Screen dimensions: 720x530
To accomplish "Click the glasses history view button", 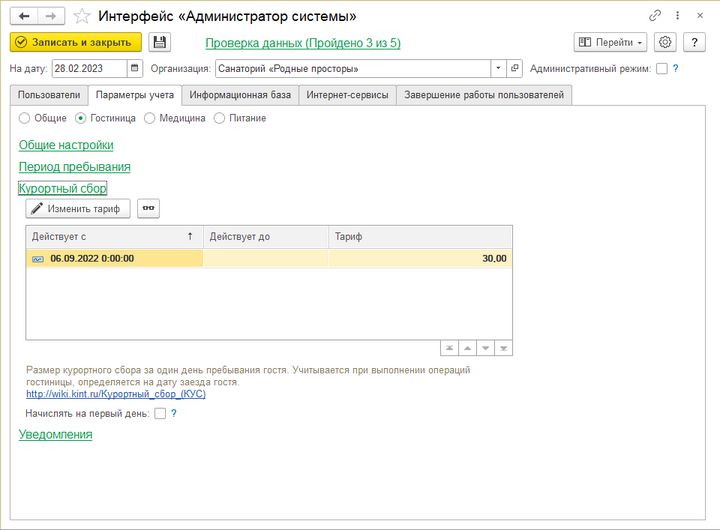I will (x=148, y=209).
